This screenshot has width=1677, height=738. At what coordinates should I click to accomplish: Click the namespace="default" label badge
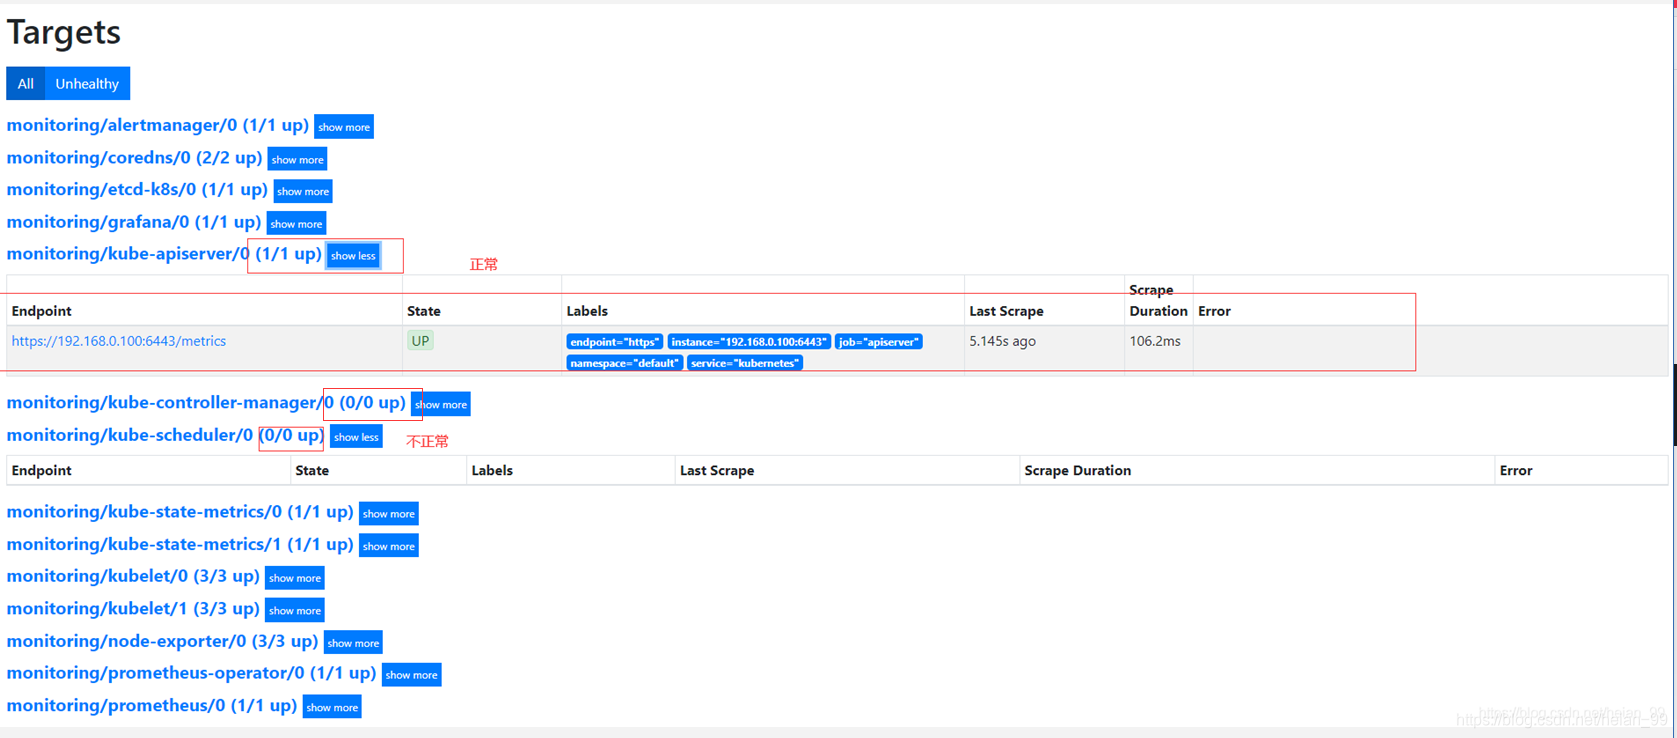click(x=625, y=363)
